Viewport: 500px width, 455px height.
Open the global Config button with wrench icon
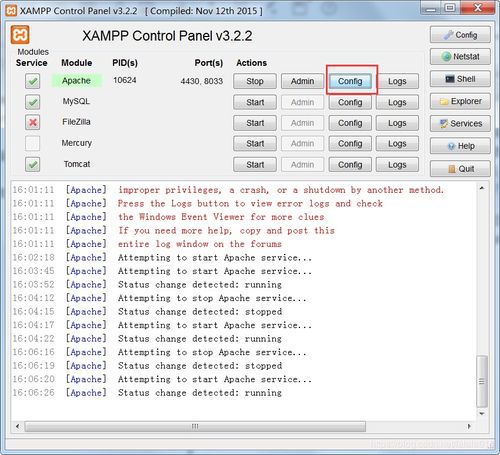click(460, 35)
